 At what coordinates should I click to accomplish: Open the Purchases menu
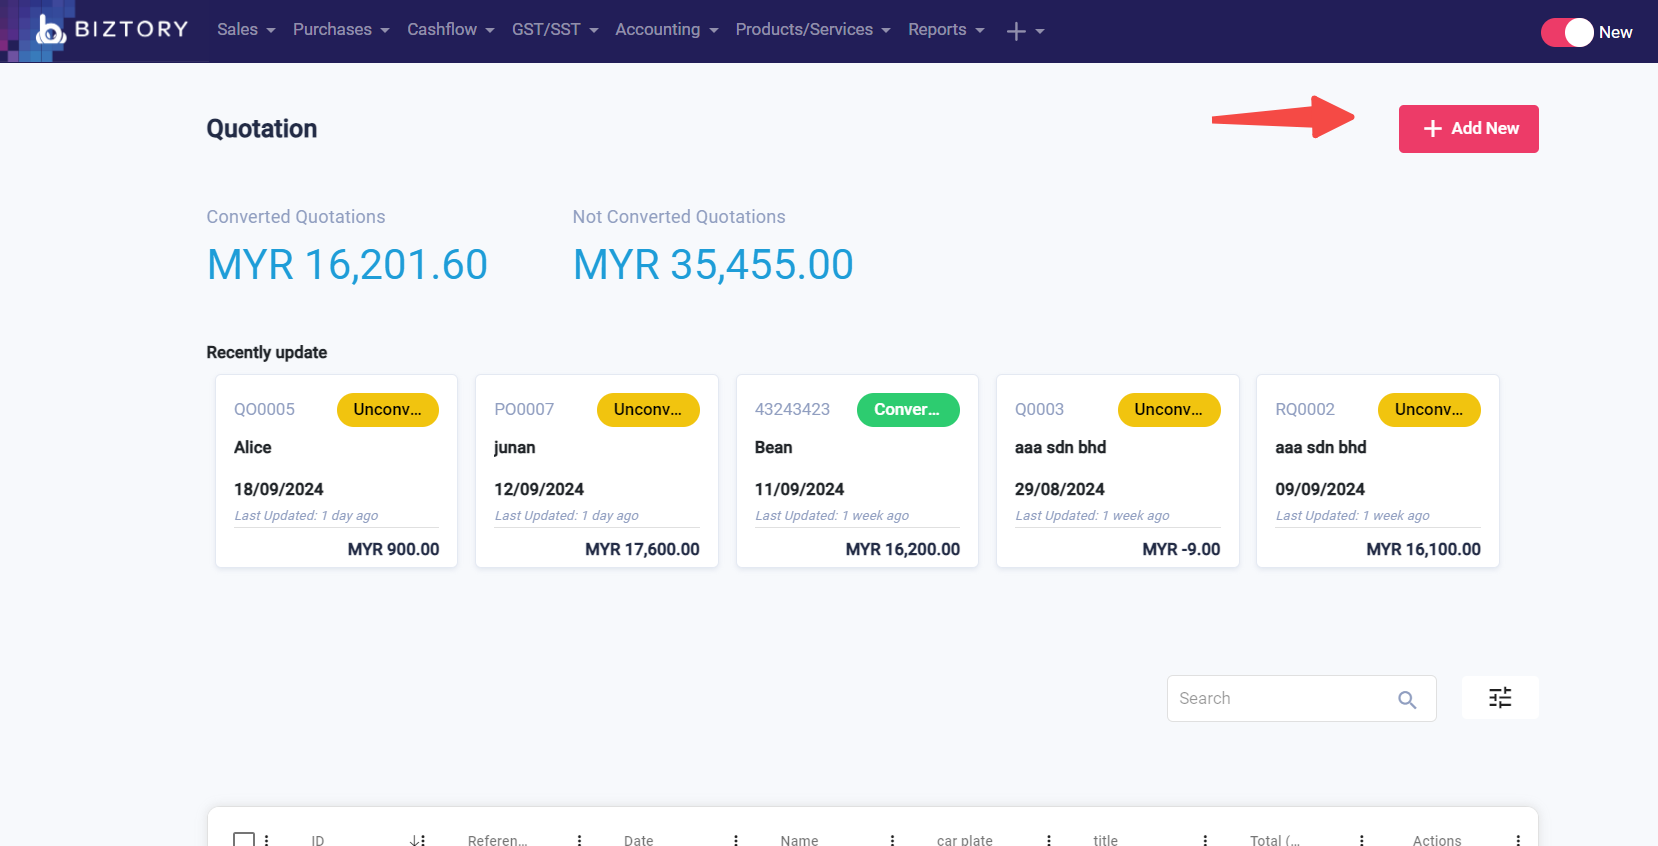click(341, 30)
